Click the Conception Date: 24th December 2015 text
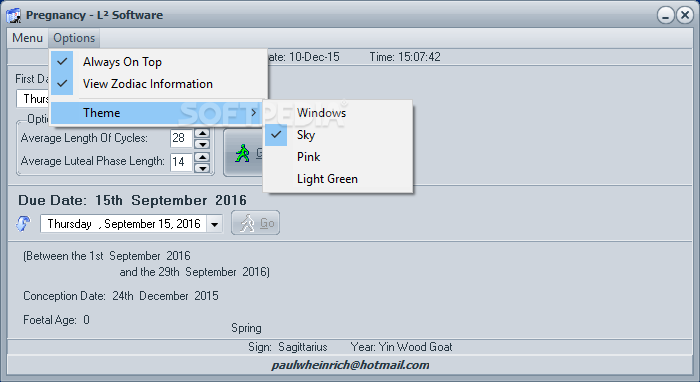This screenshot has height=382, width=700. (121, 296)
